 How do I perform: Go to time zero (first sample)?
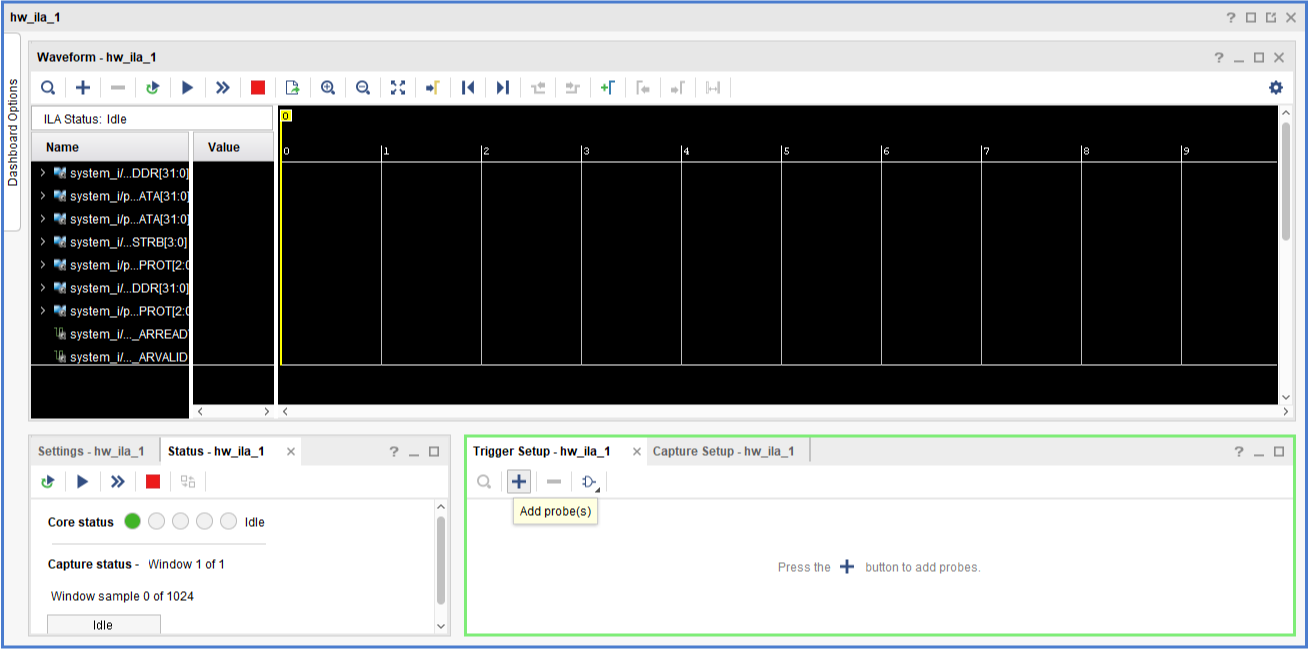click(467, 88)
